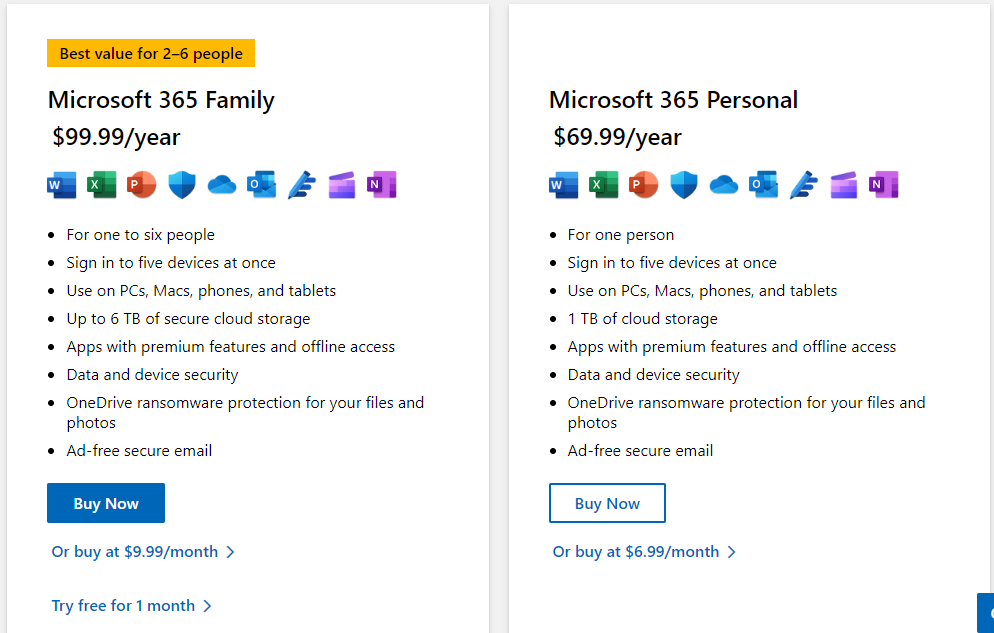Viewport: 994px width, 633px height.
Task: Open the "Or buy at $9.99/month" link
Action: coord(143,552)
